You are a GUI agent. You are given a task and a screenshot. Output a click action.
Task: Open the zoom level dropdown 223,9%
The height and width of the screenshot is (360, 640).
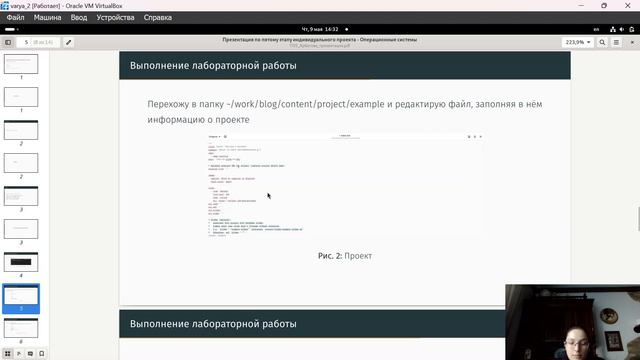(x=578, y=42)
